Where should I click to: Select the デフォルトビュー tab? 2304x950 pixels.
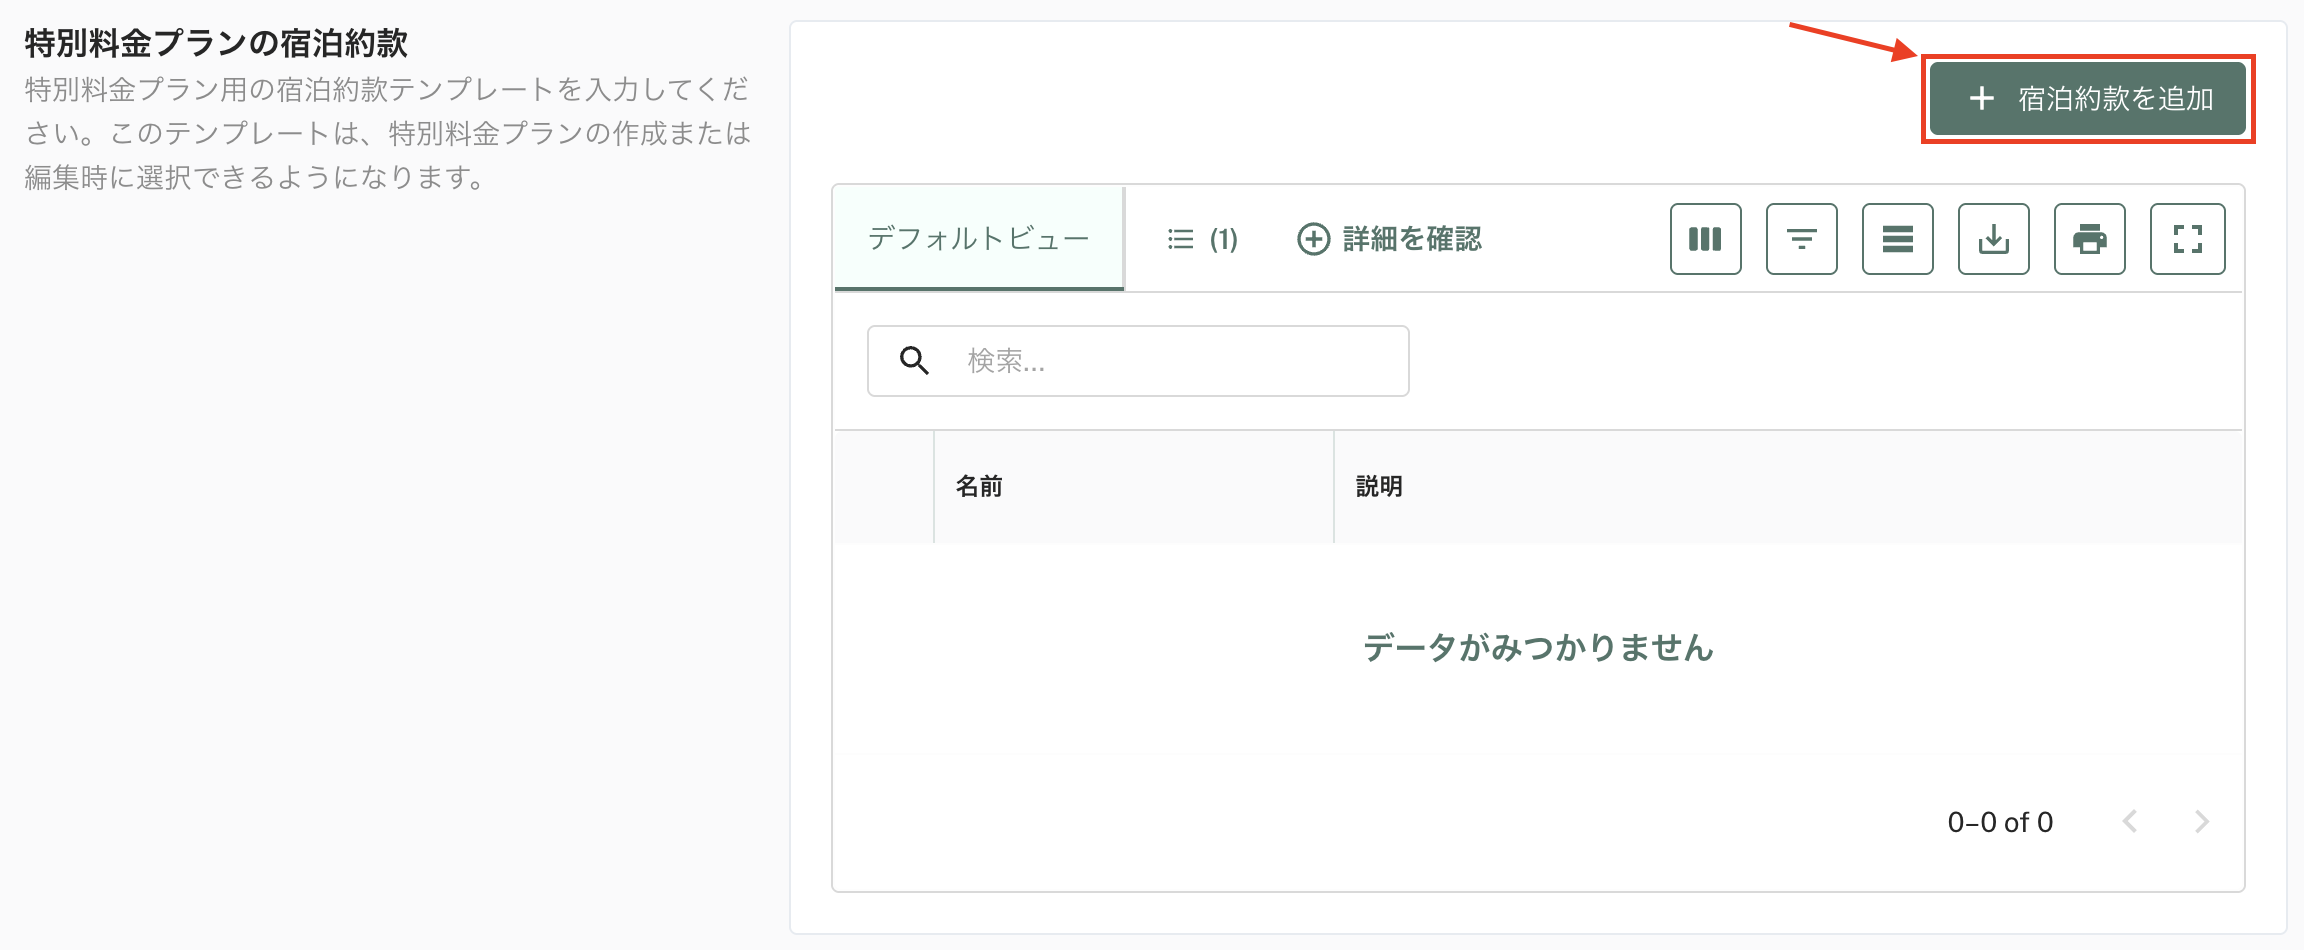click(979, 239)
